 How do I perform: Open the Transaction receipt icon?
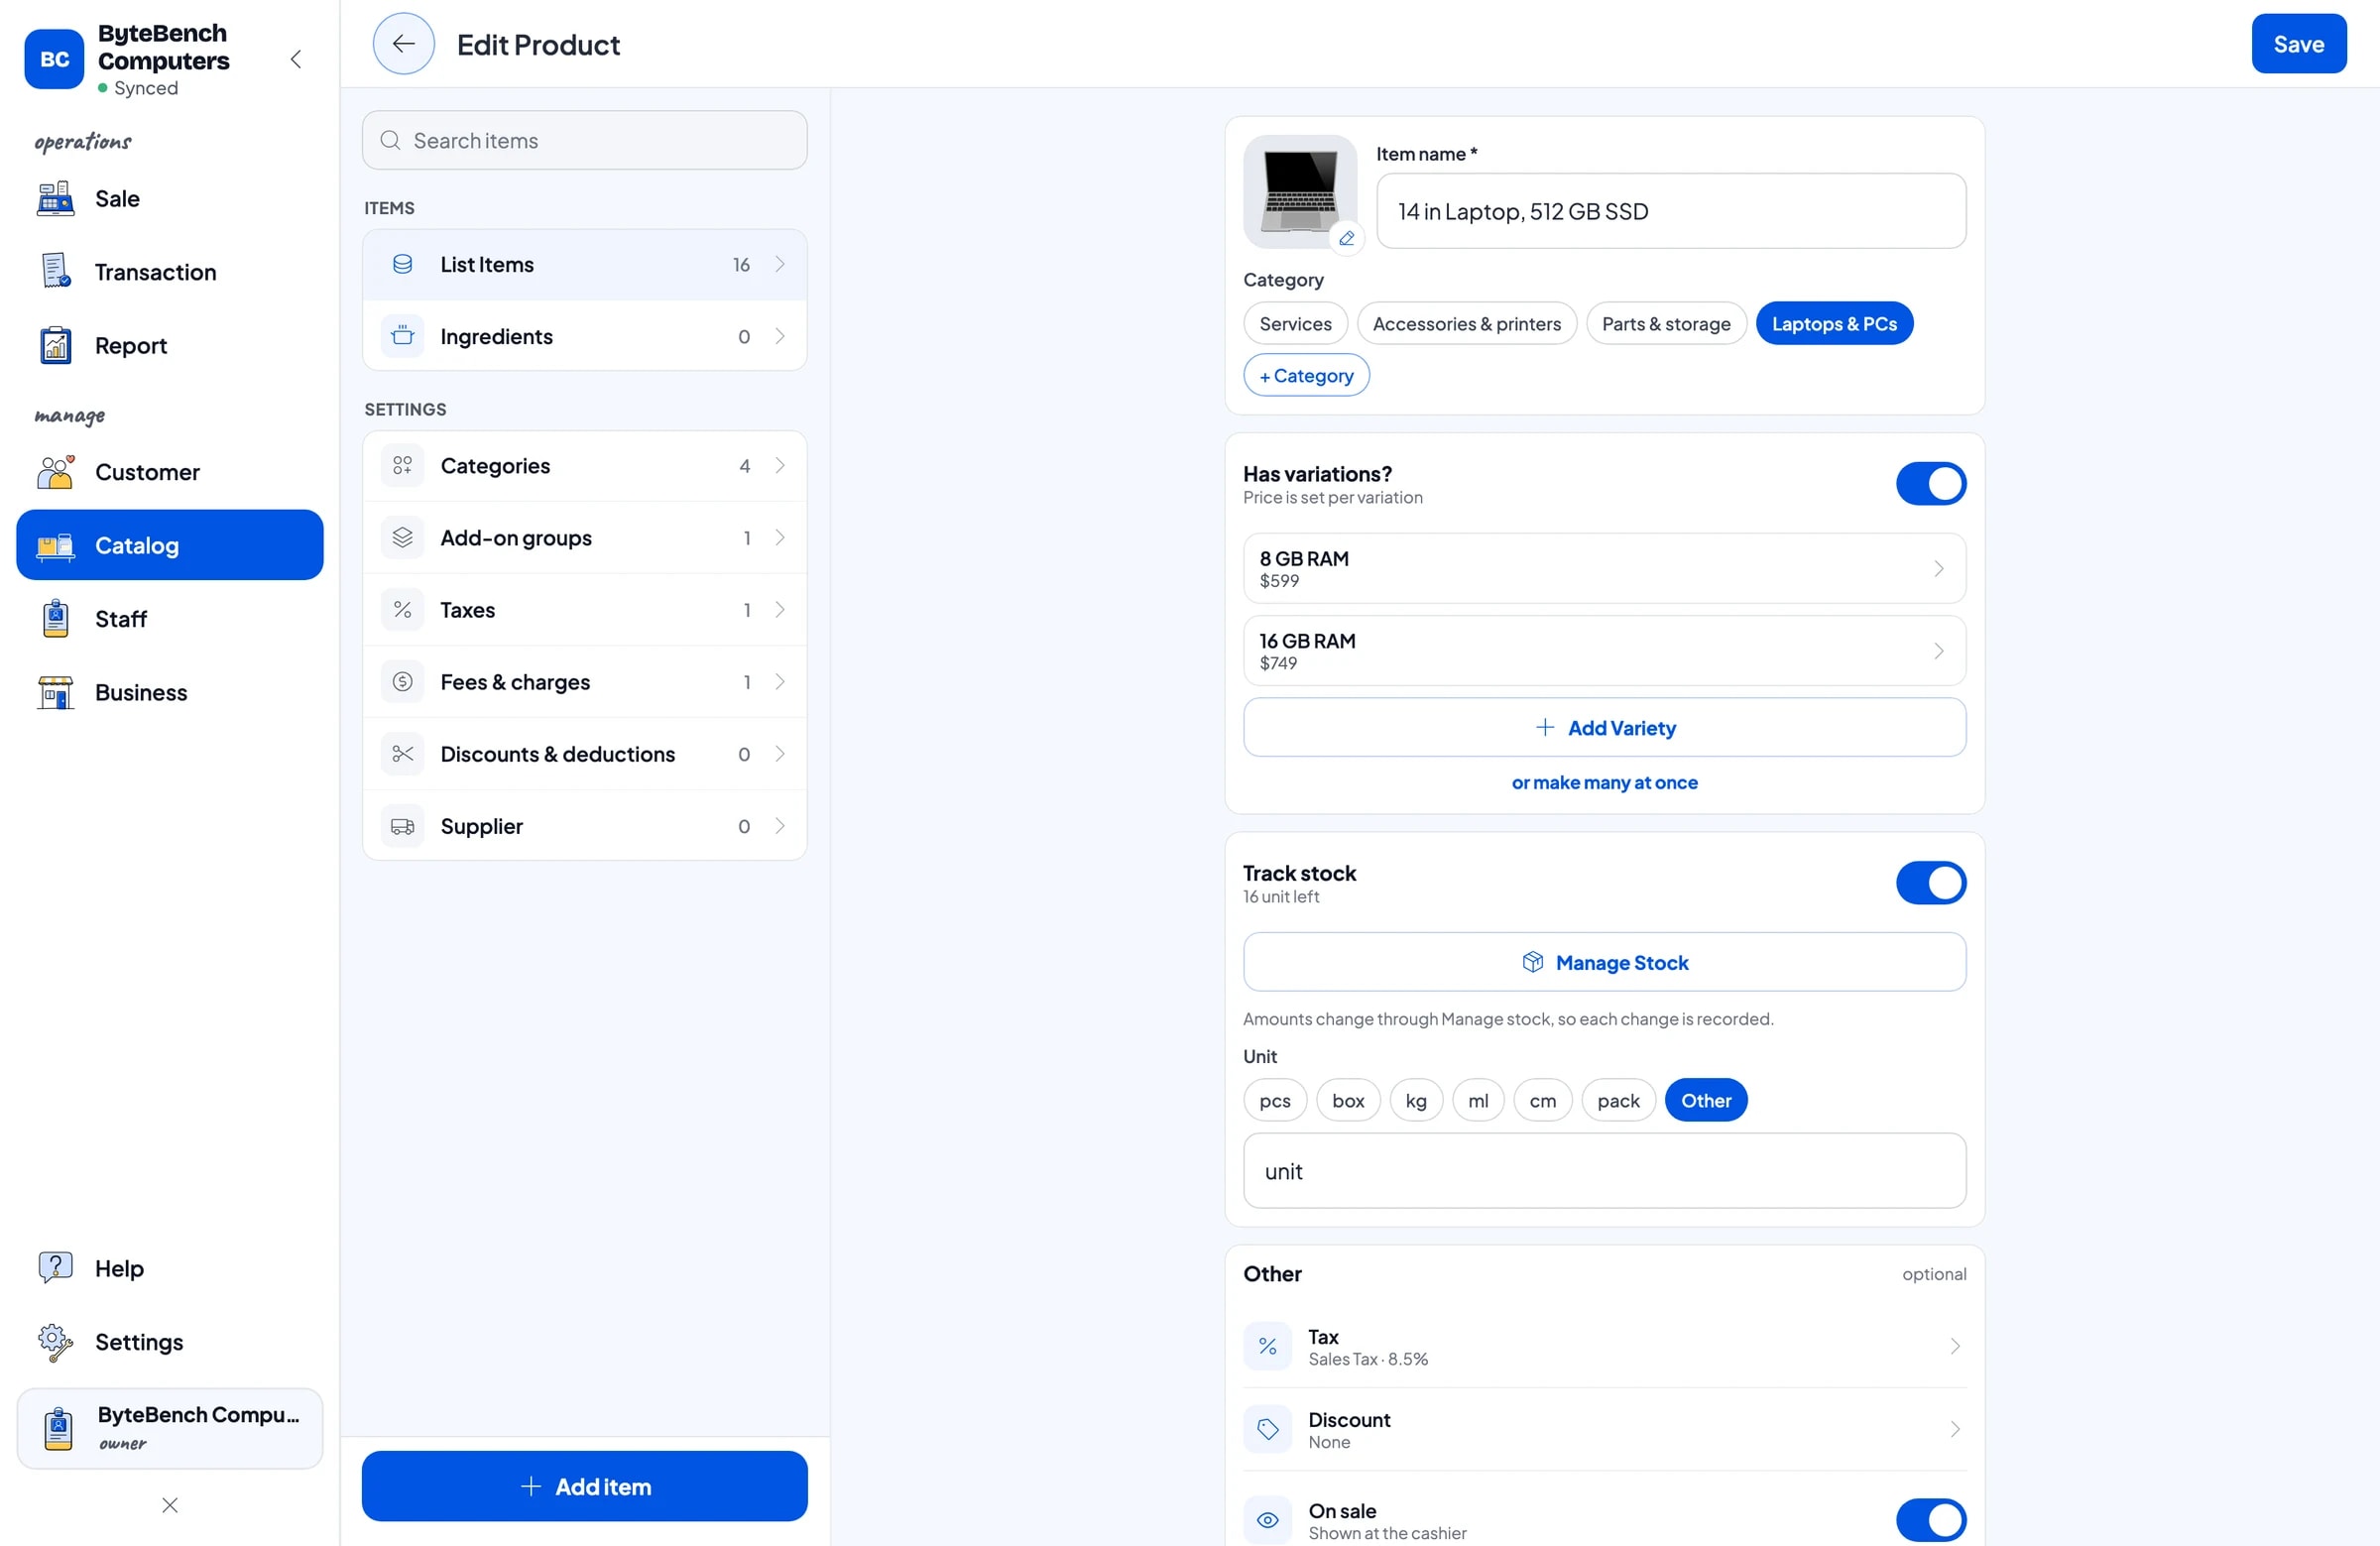pos(55,272)
